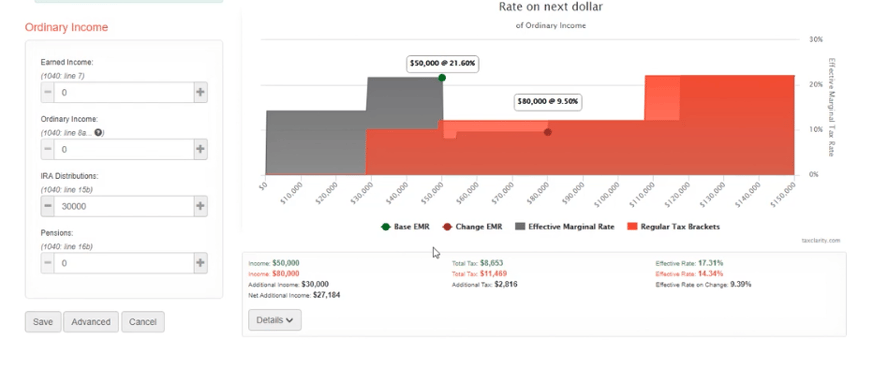The height and width of the screenshot is (369, 888).
Task: Expand the Details dropdown
Action: [275, 320]
